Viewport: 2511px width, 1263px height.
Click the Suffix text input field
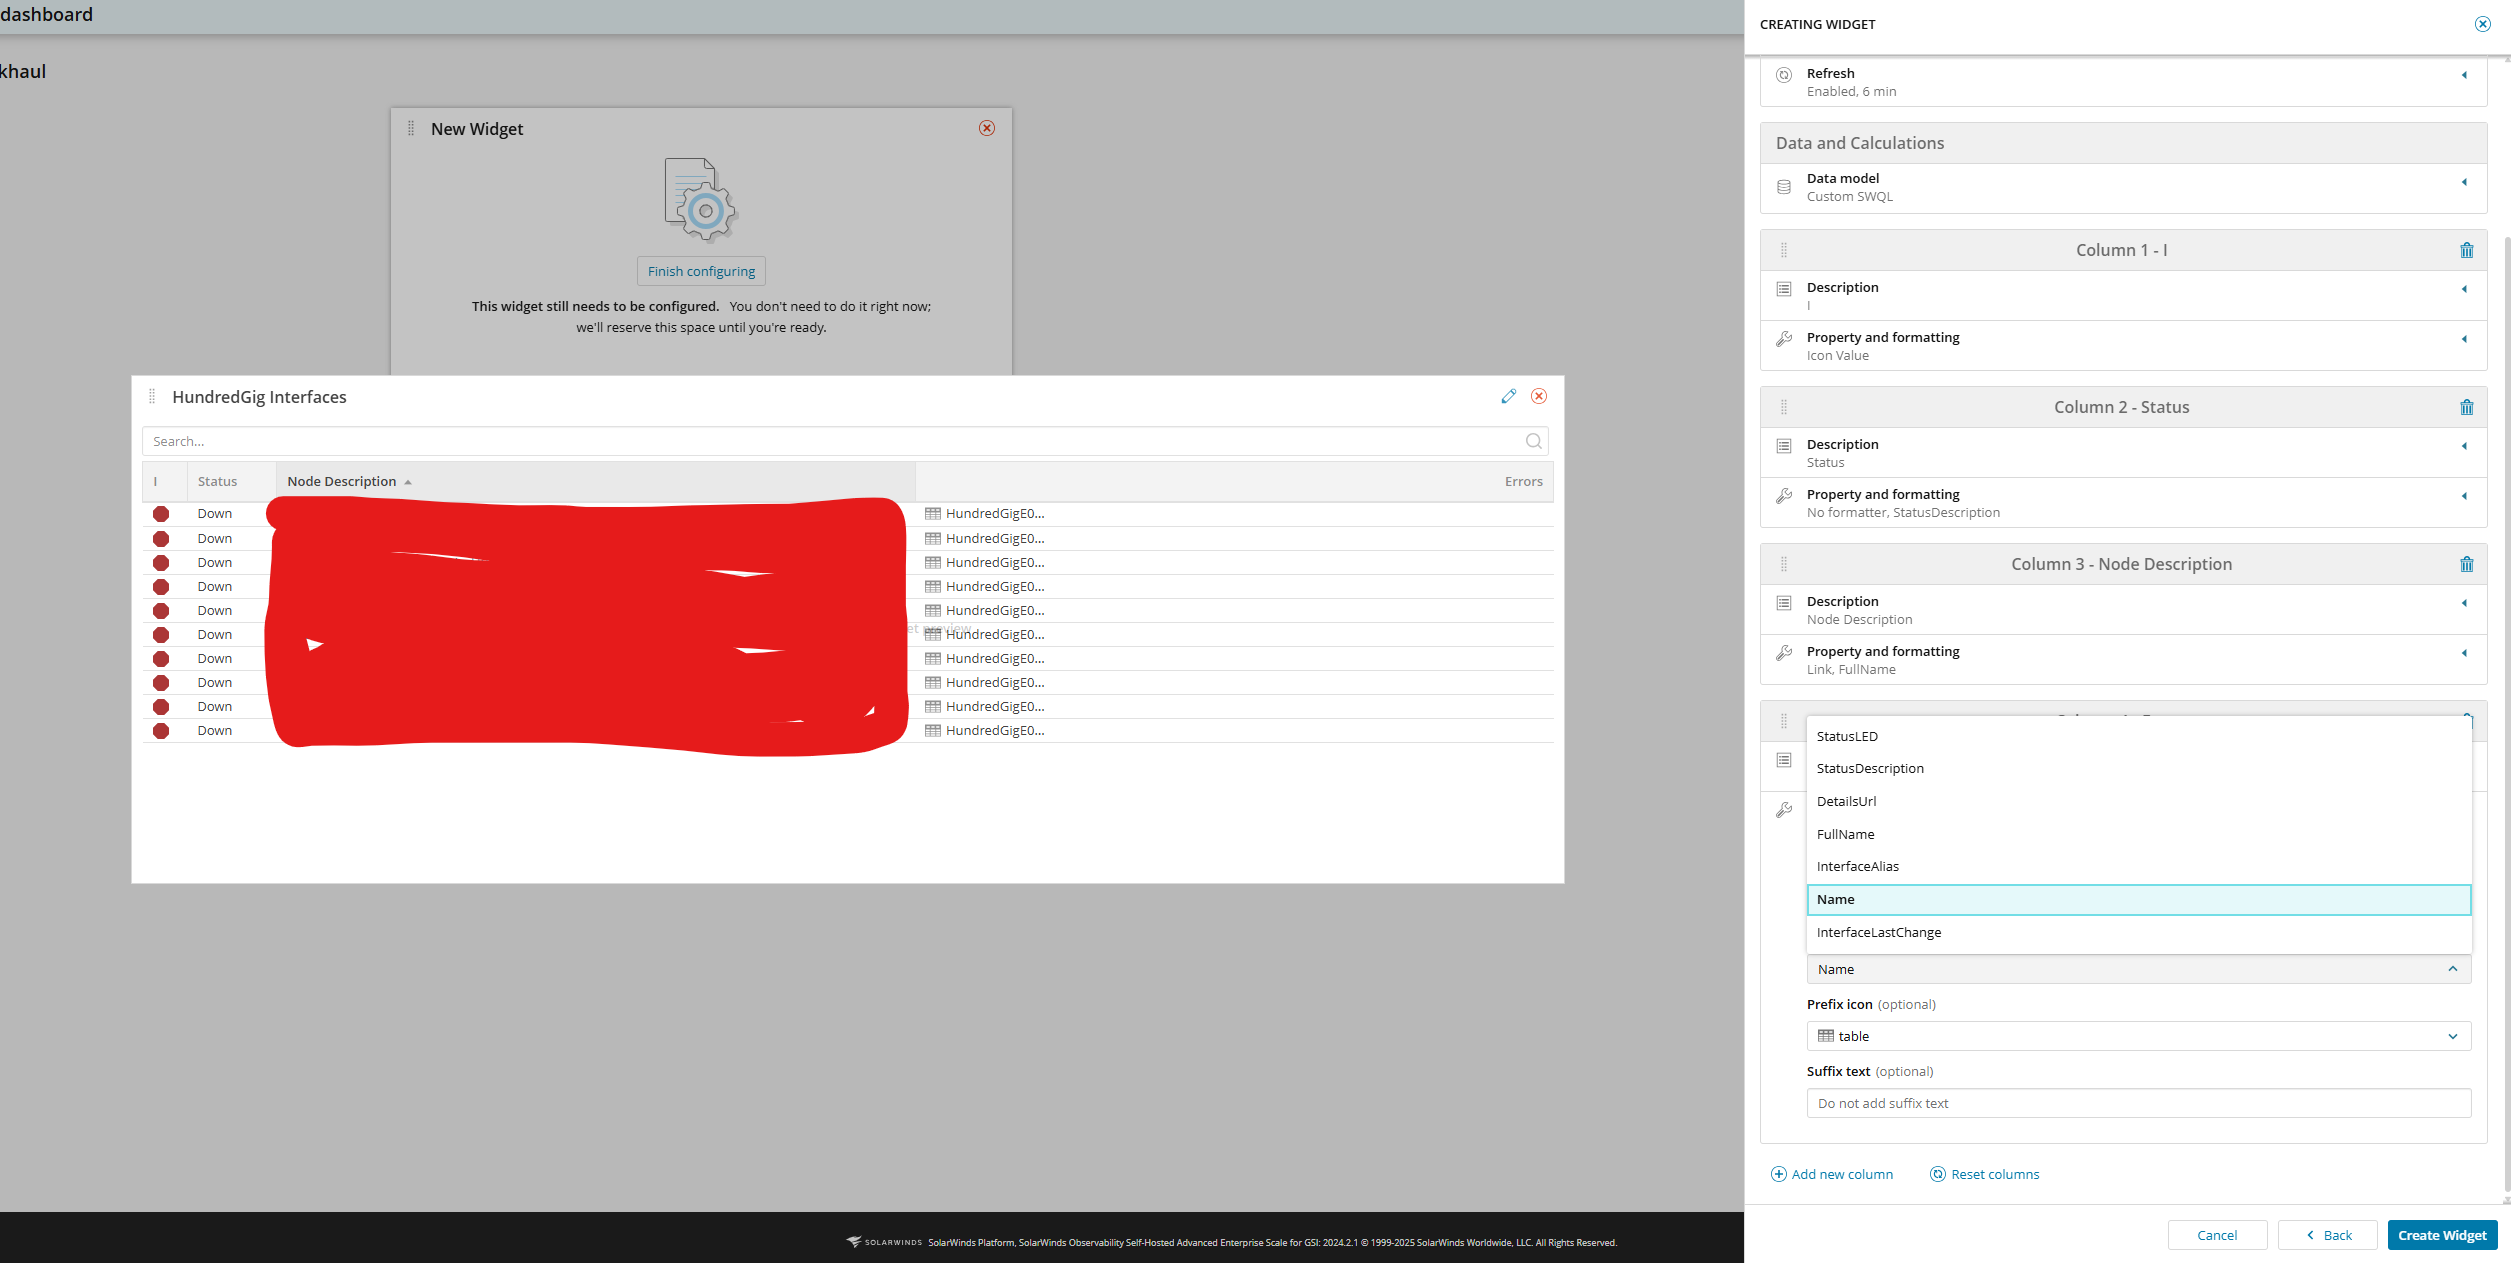pyautogui.click(x=2138, y=1103)
